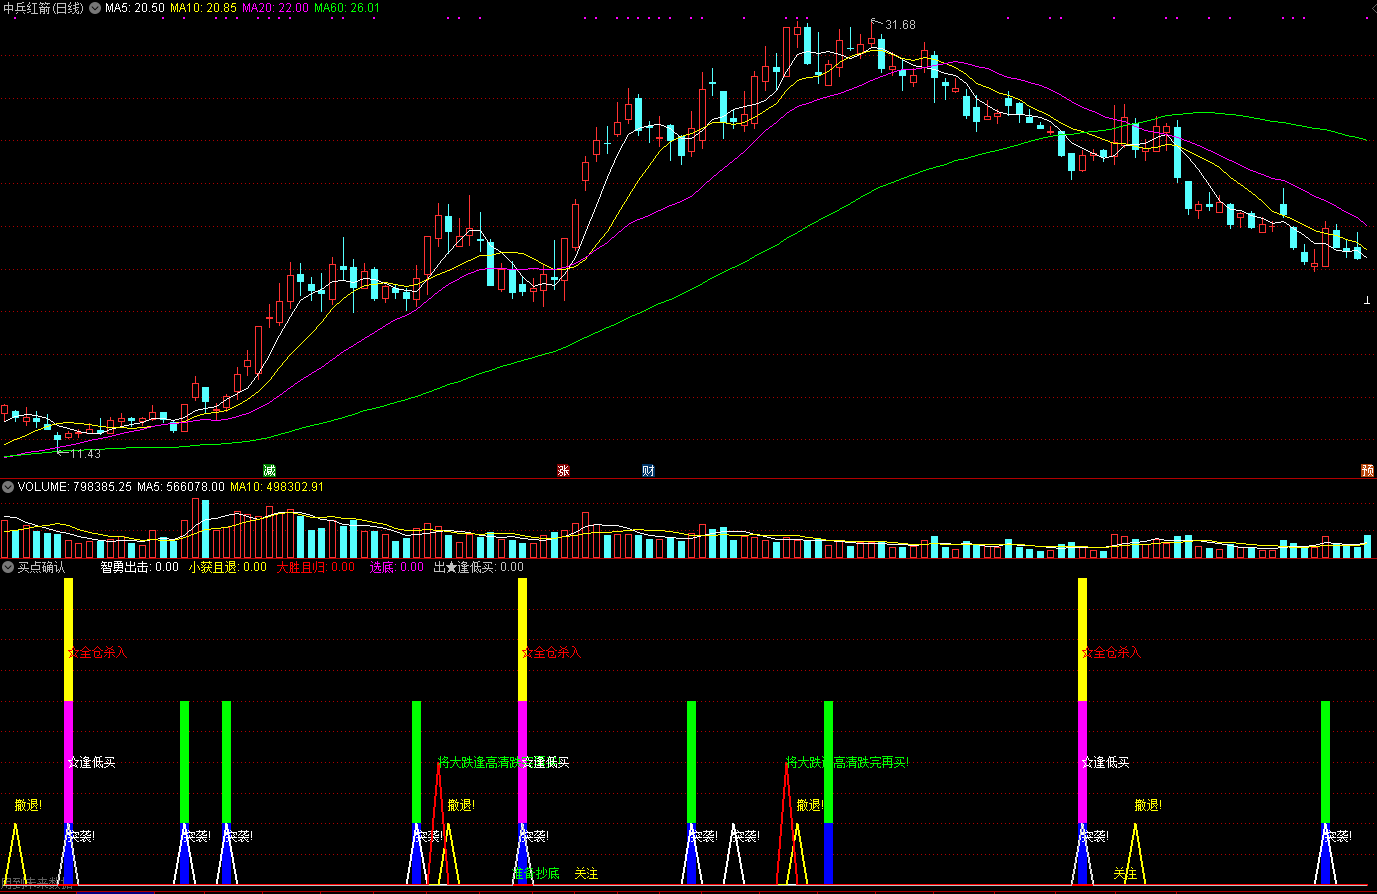Click the 11.43 low price label
Image resolution: width=1377 pixels, height=894 pixels.
tap(86, 454)
